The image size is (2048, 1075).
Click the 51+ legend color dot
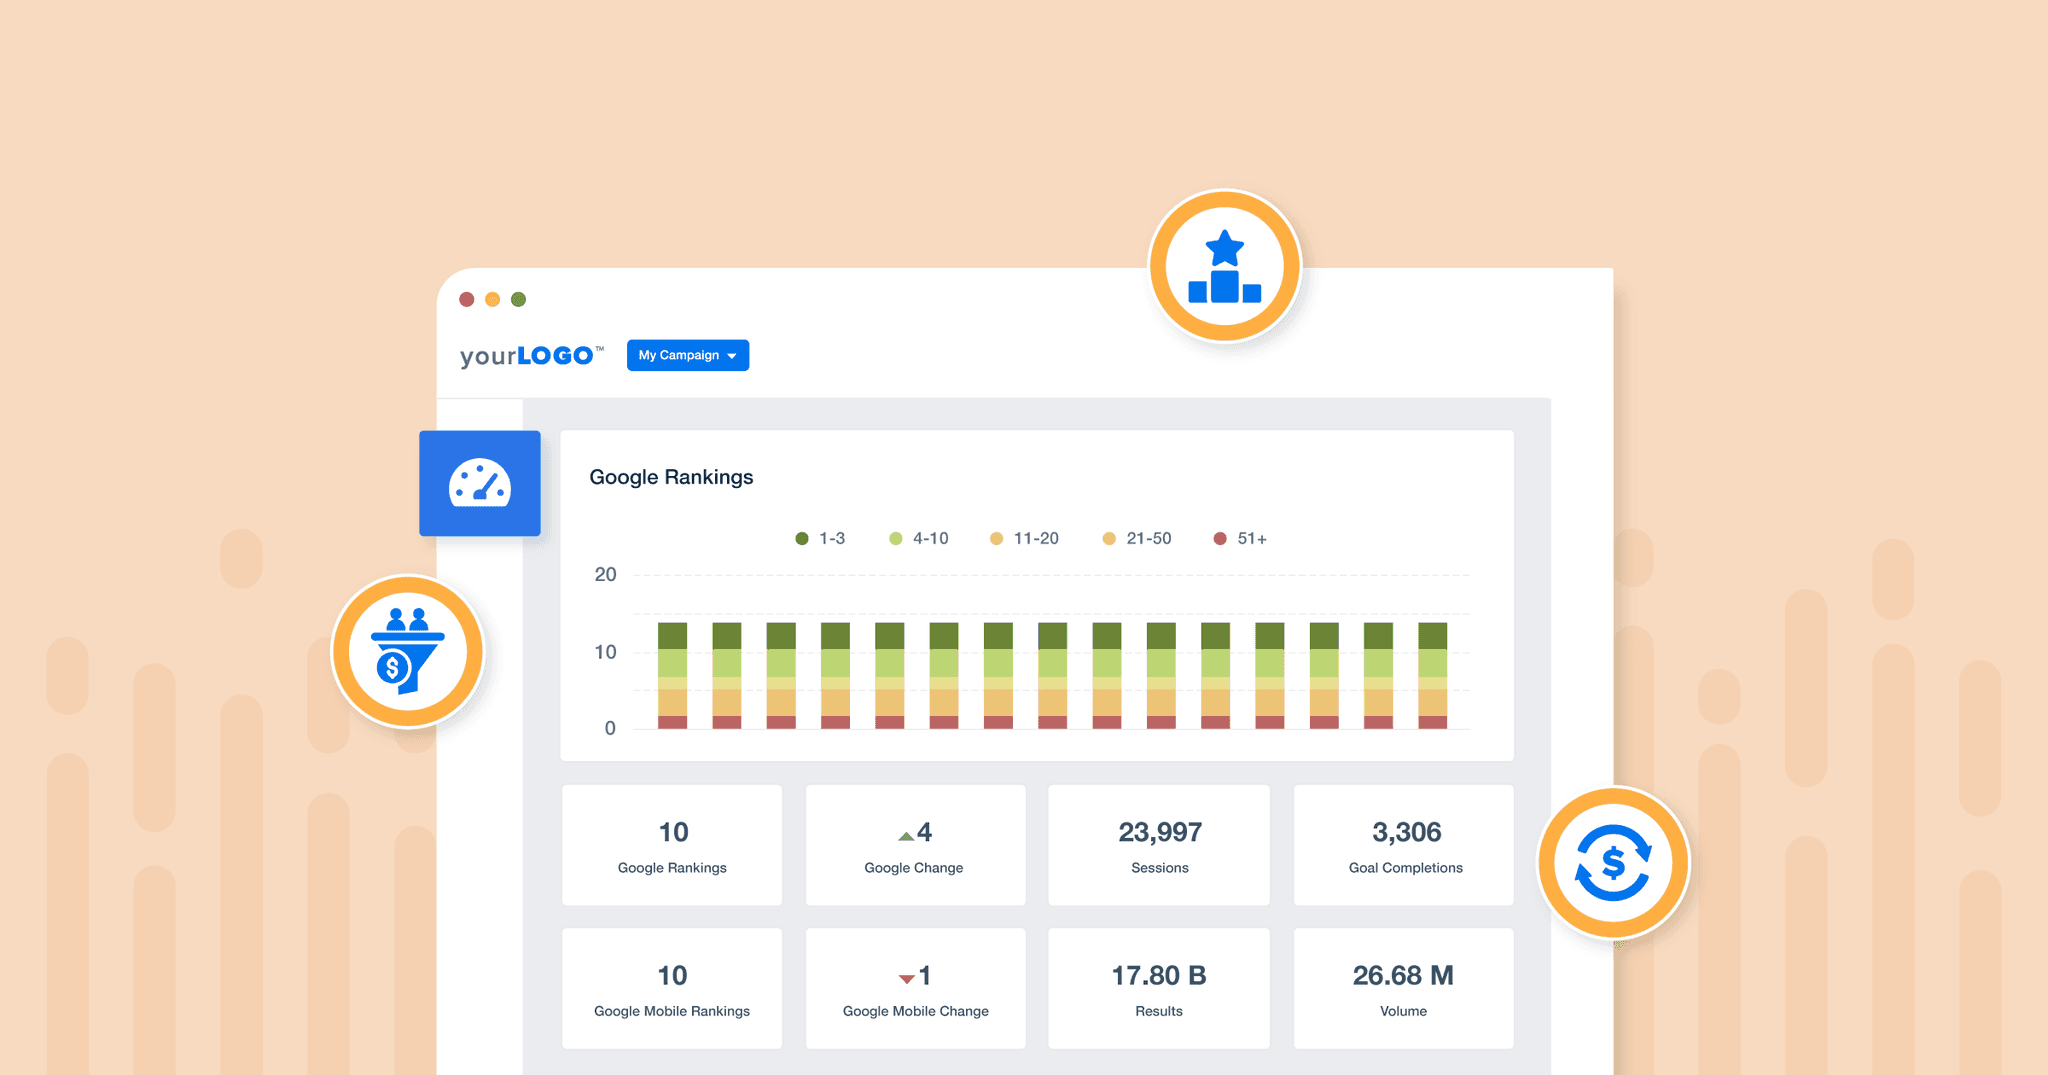[x=1220, y=539]
